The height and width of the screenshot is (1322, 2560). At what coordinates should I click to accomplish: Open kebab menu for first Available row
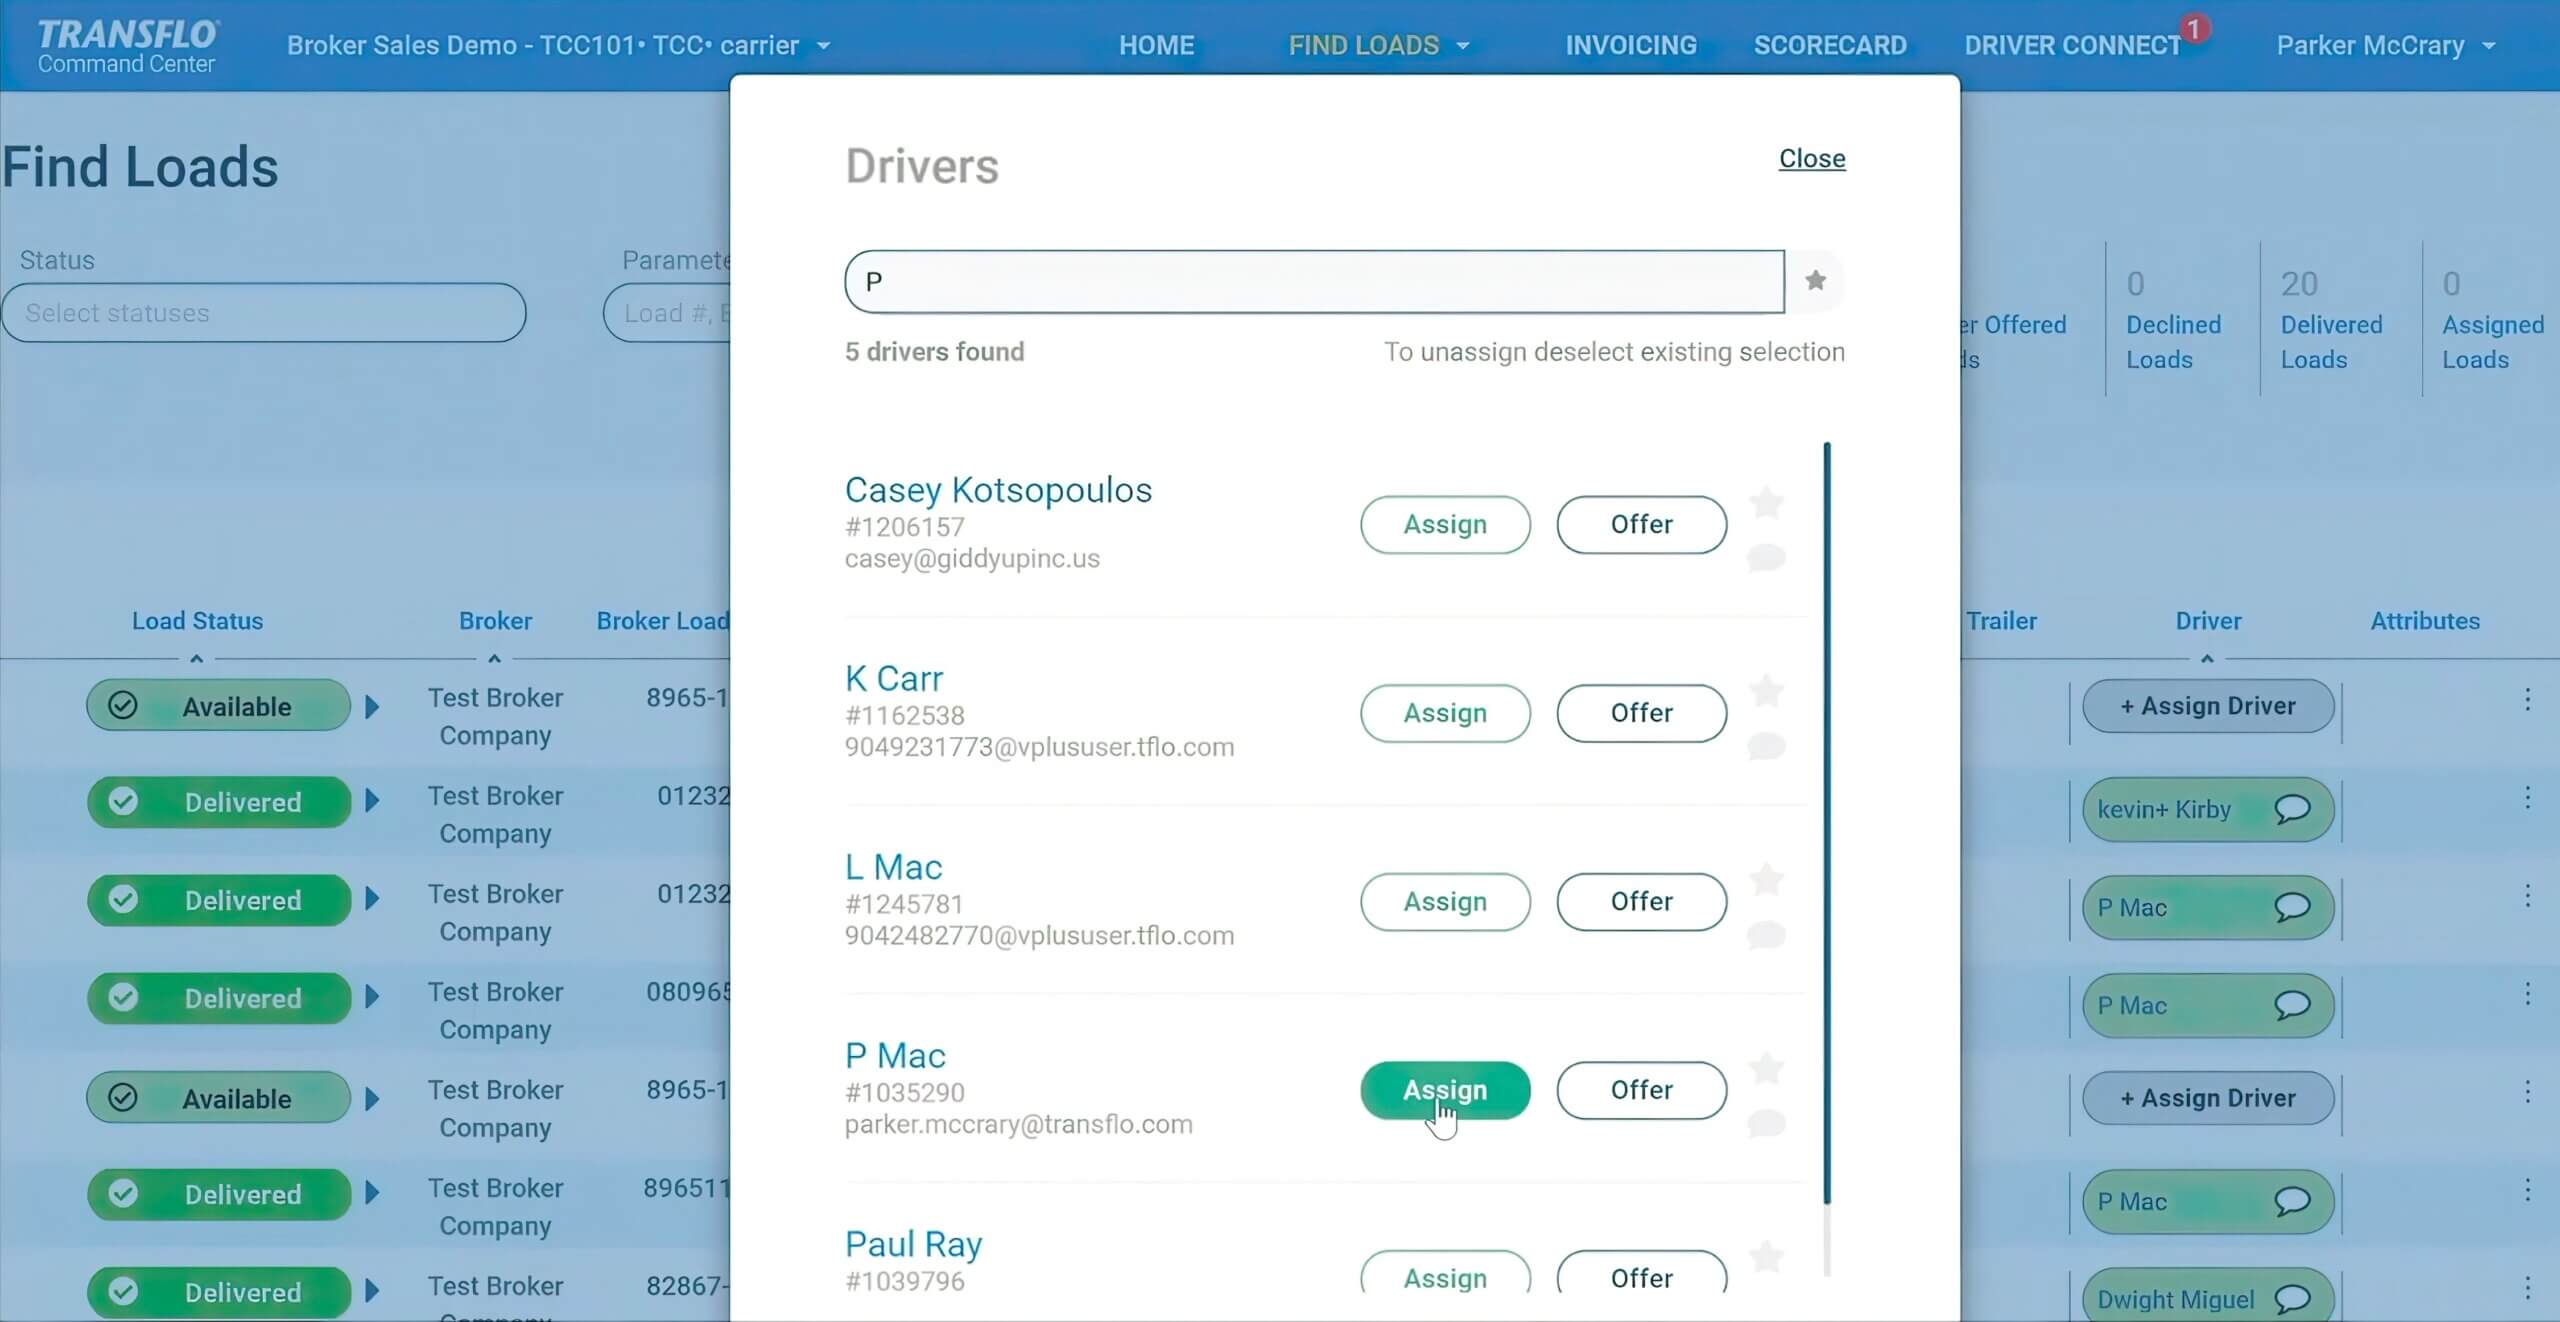point(2527,700)
